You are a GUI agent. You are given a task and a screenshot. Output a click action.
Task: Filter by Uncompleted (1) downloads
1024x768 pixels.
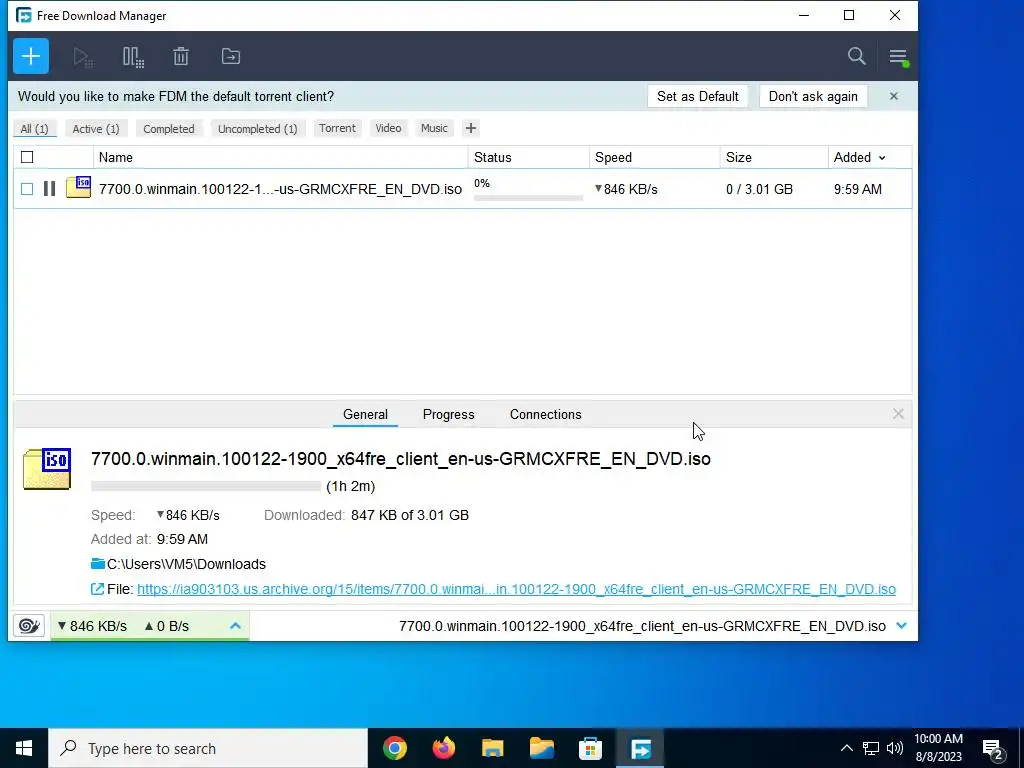point(257,129)
